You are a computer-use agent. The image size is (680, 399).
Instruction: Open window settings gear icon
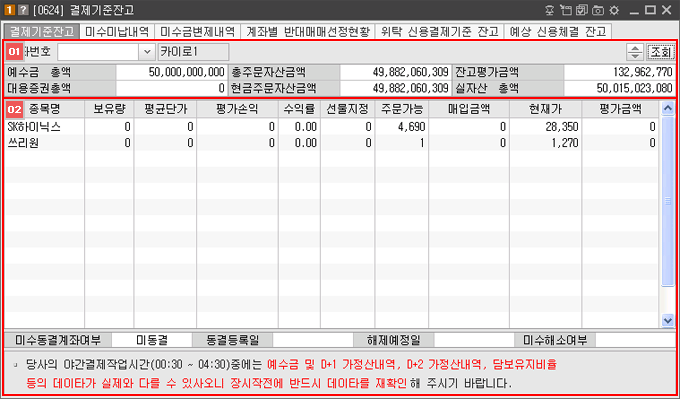point(614,10)
